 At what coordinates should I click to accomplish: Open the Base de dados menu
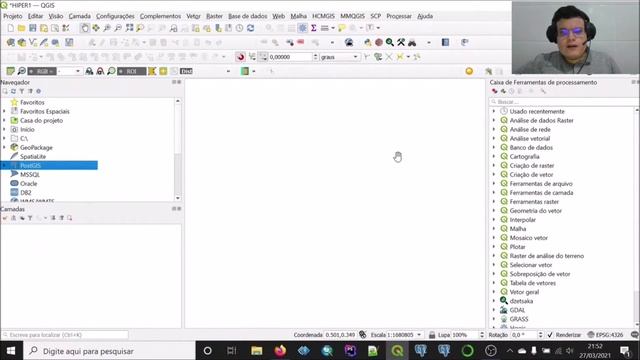point(247,16)
